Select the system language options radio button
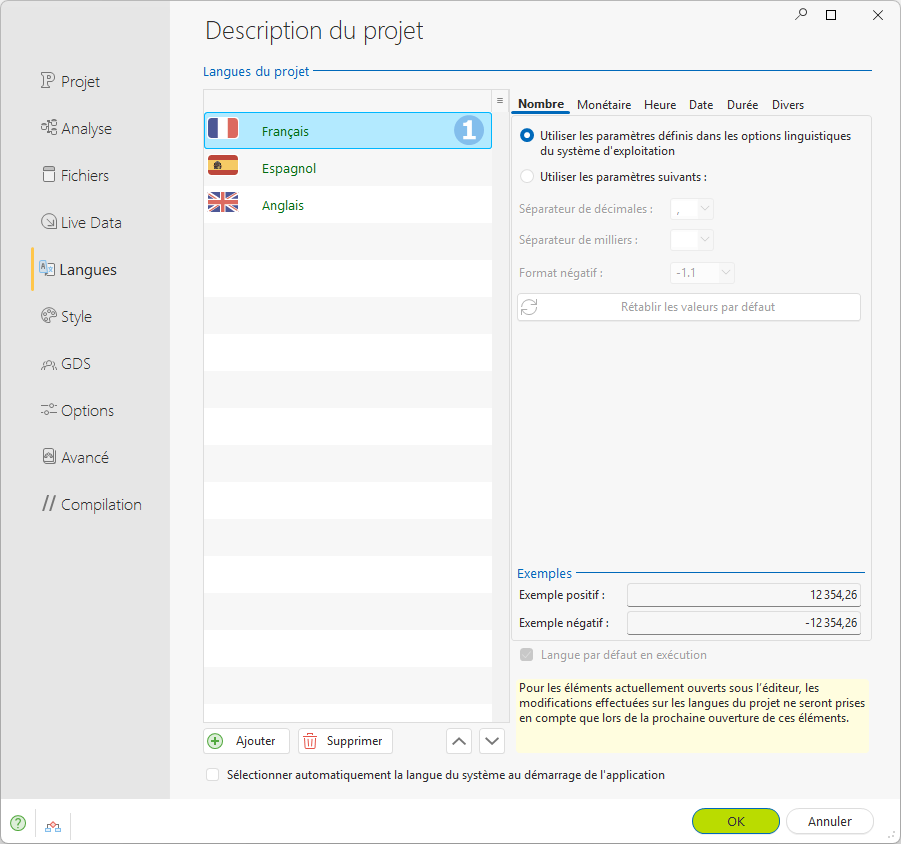Image resolution: width=901 pixels, height=844 pixels. (527, 136)
